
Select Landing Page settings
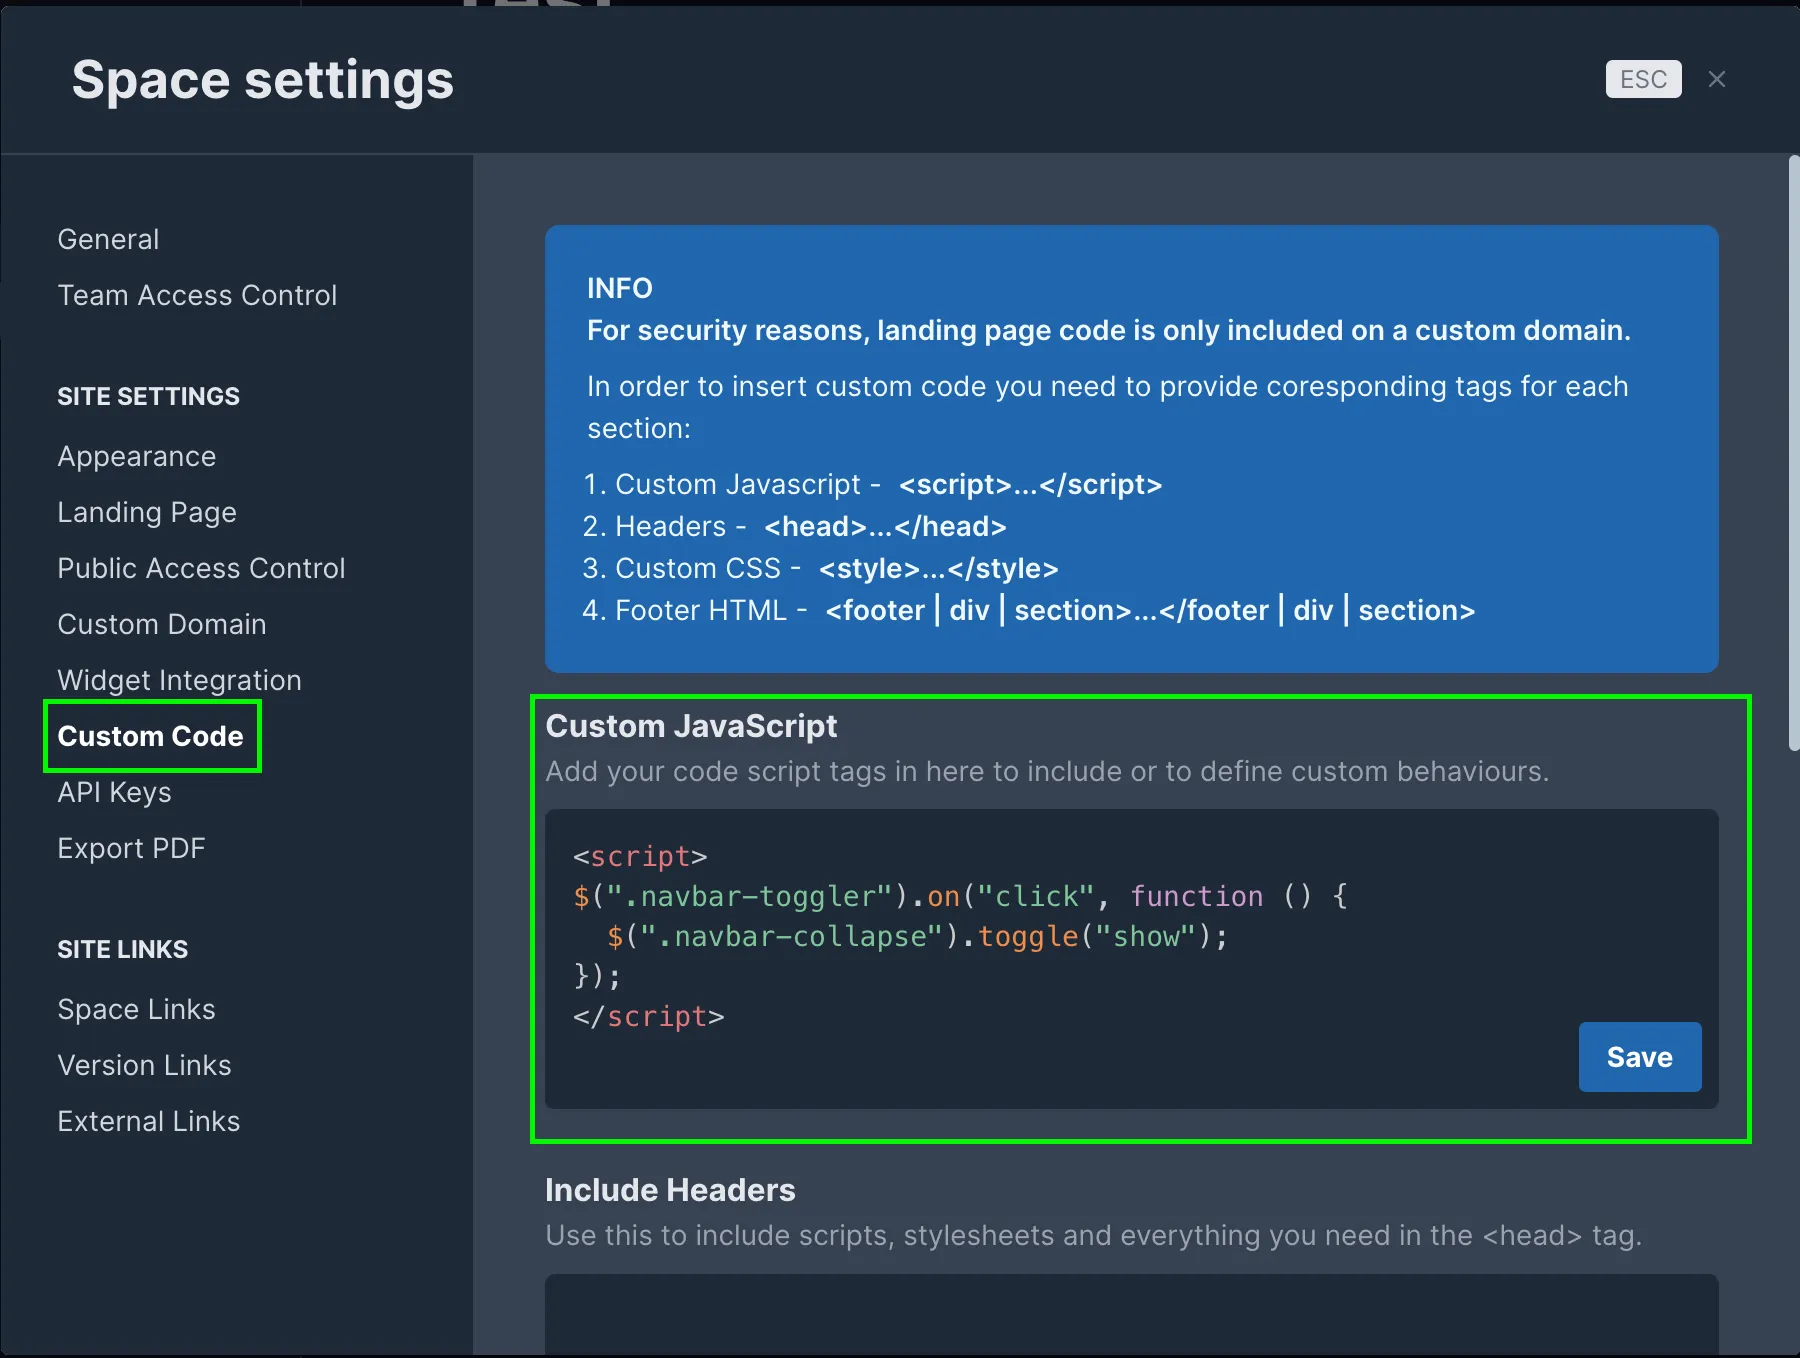point(147,512)
